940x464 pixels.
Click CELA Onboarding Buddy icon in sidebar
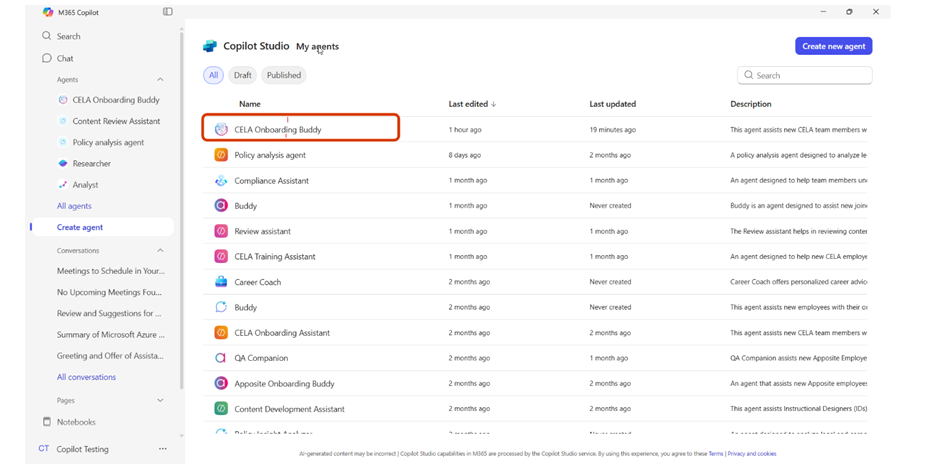(x=63, y=100)
